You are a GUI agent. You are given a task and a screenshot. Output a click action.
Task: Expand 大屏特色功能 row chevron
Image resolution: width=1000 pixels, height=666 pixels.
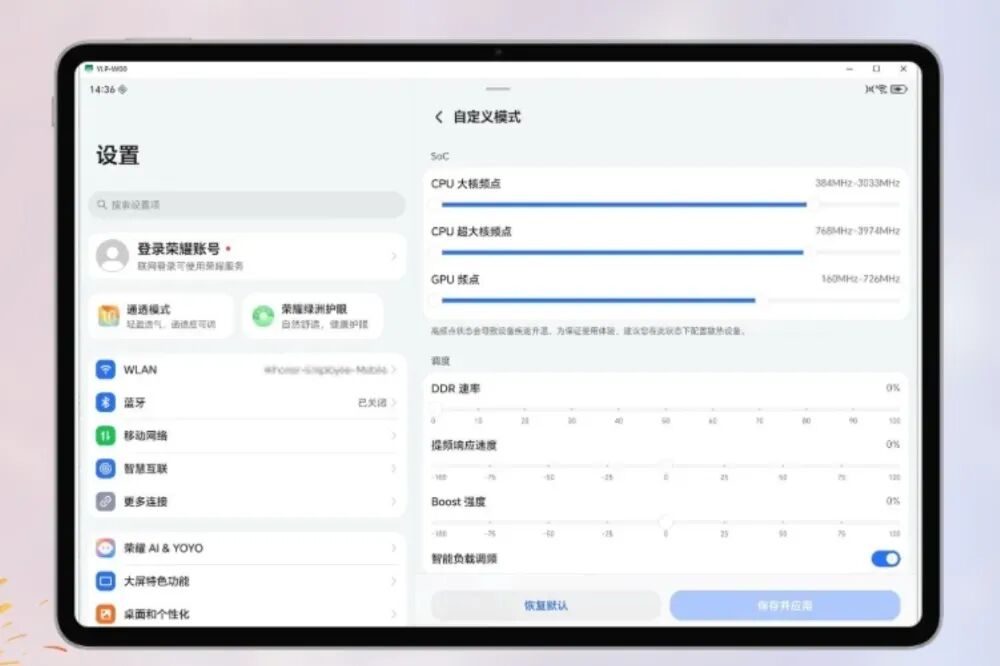point(393,581)
